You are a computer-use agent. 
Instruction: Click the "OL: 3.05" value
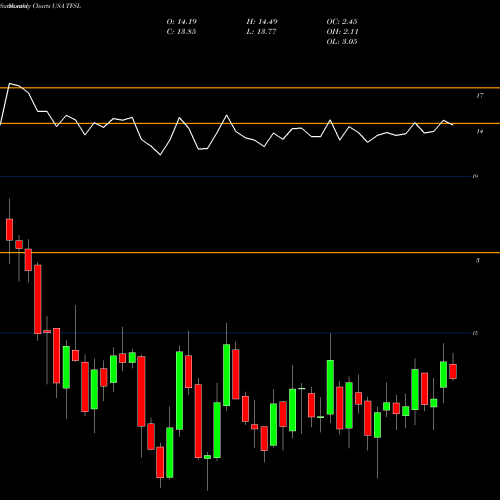pos(342,42)
